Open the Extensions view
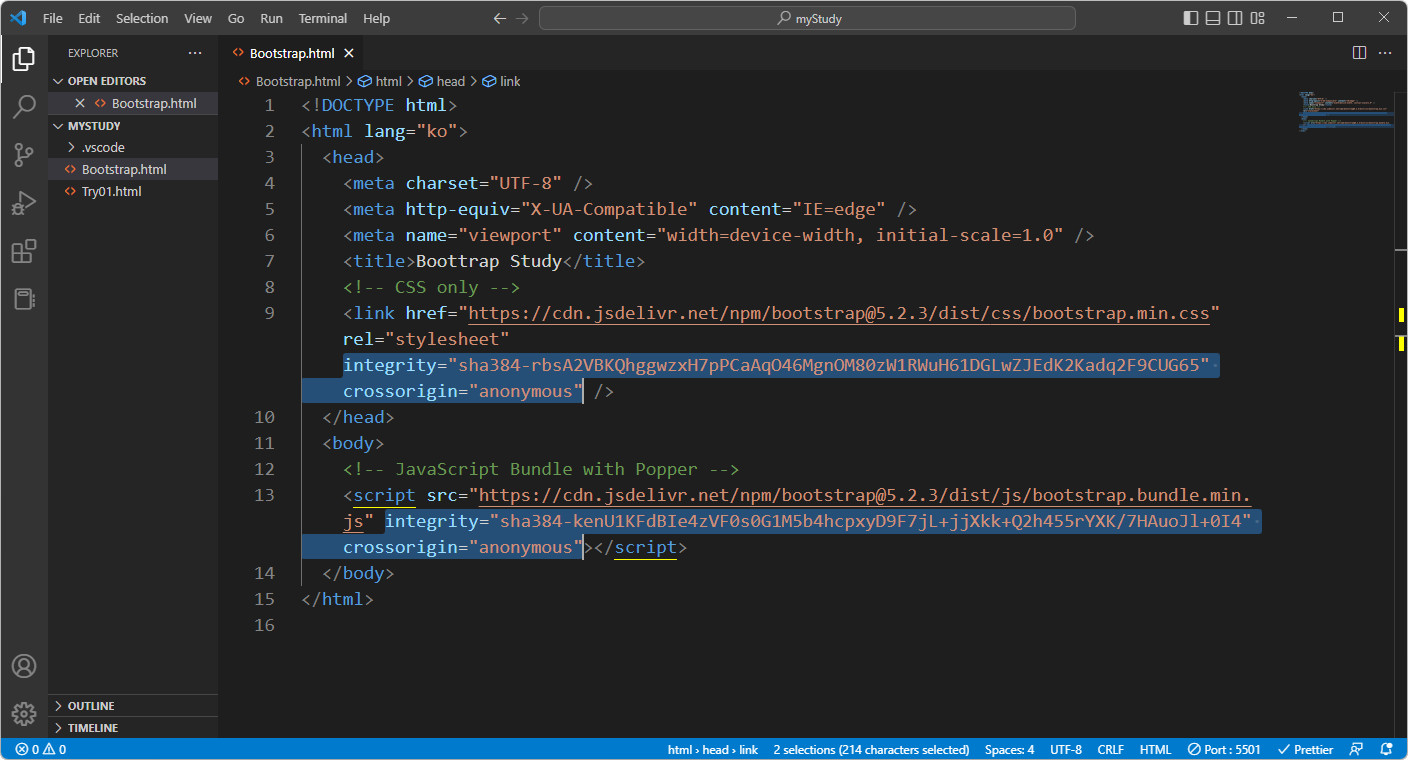The height and width of the screenshot is (760, 1408). tap(24, 251)
